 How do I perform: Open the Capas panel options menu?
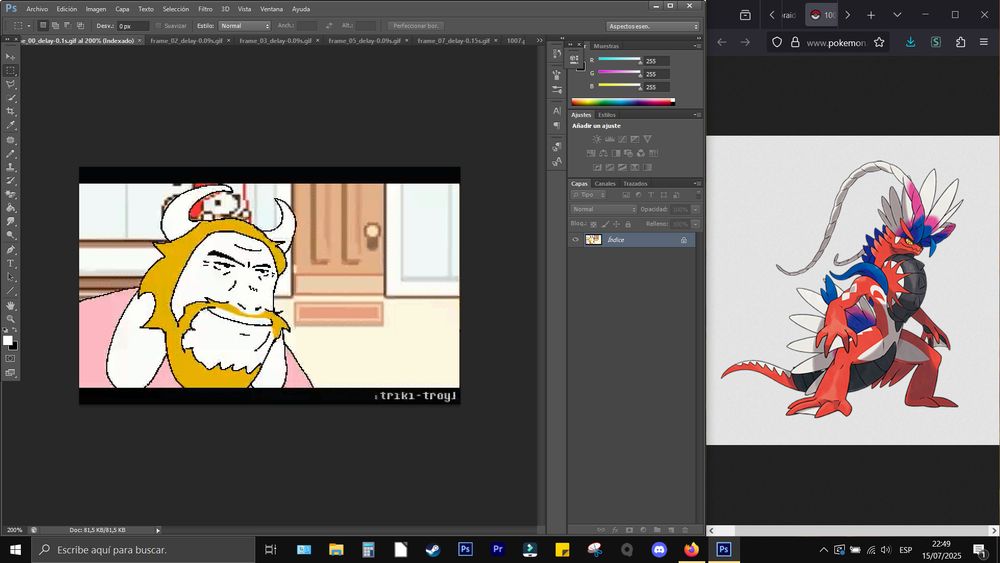697,184
